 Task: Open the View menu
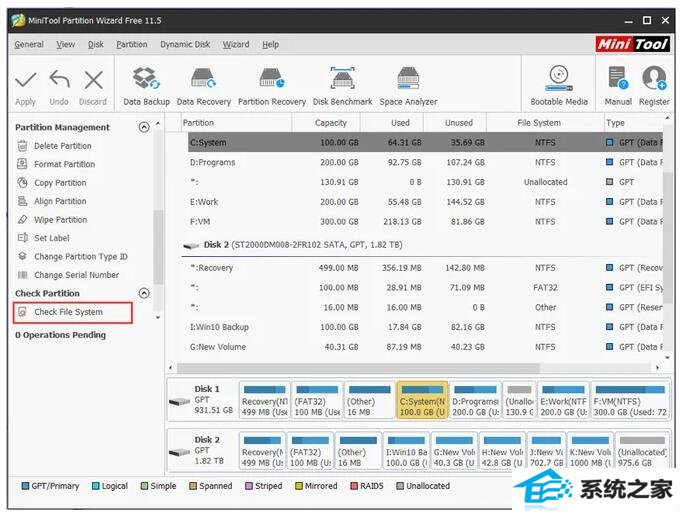66,44
